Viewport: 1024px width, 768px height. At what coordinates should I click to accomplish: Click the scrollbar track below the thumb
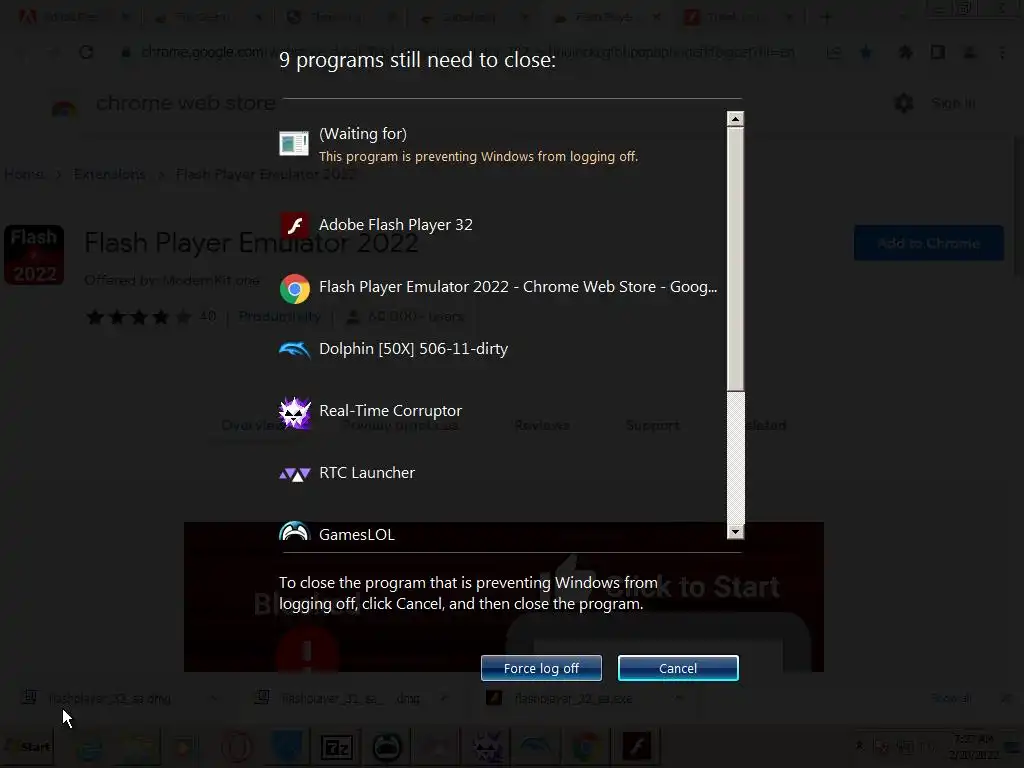click(735, 458)
